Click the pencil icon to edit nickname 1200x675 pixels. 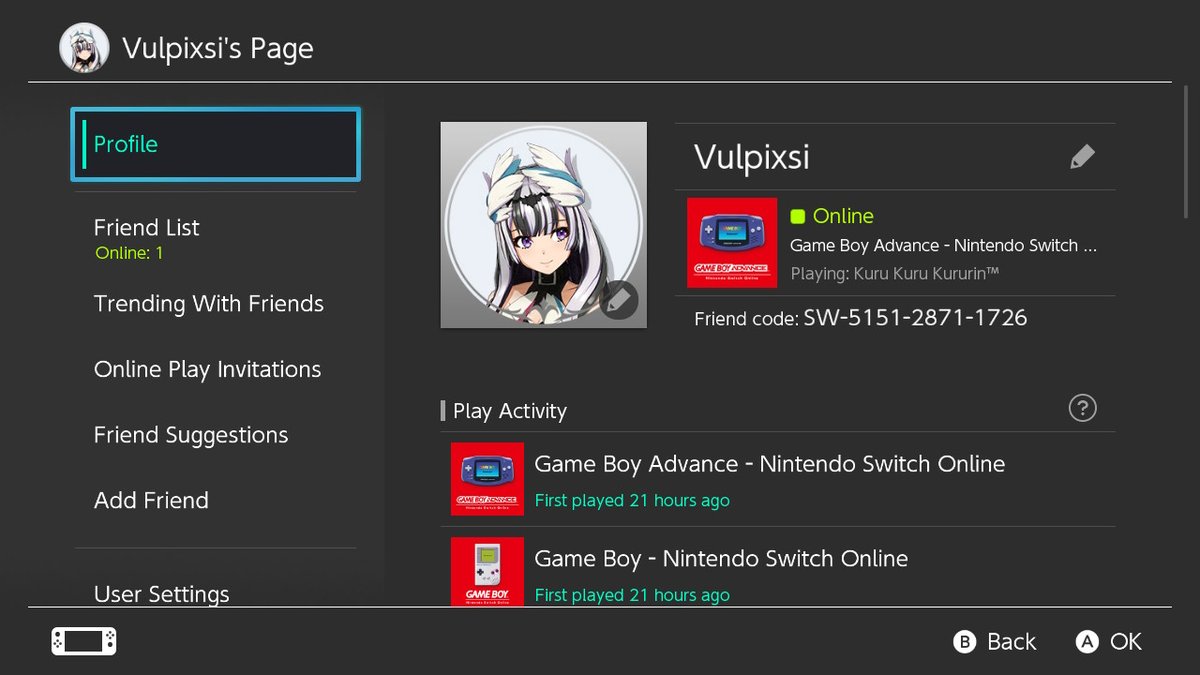[1082, 156]
